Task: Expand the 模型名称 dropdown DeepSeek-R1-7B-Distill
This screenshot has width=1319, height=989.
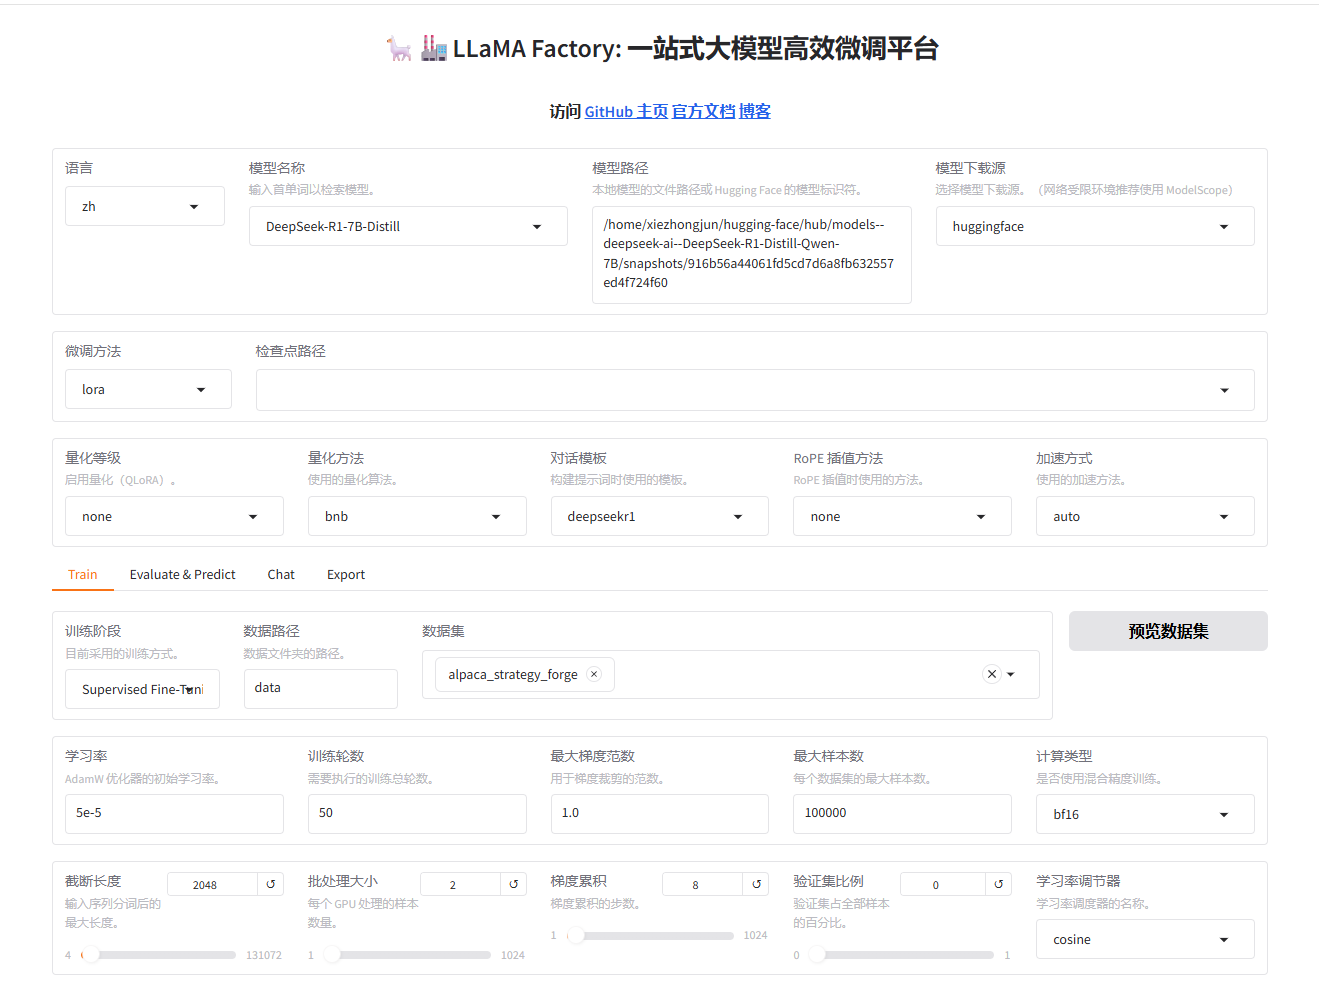Action: coord(408,226)
